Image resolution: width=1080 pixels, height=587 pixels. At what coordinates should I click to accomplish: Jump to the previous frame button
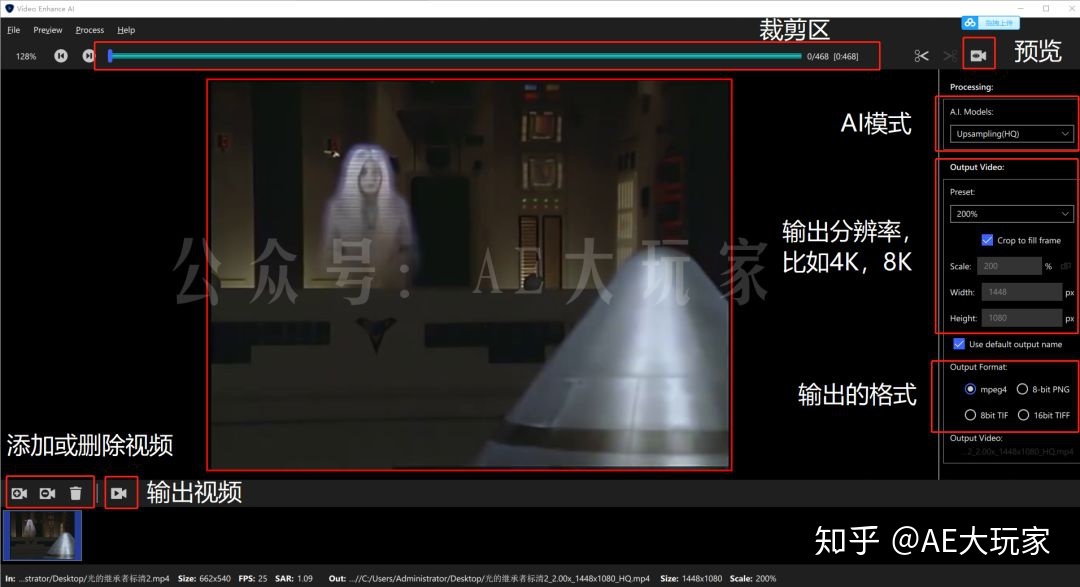click(61, 56)
